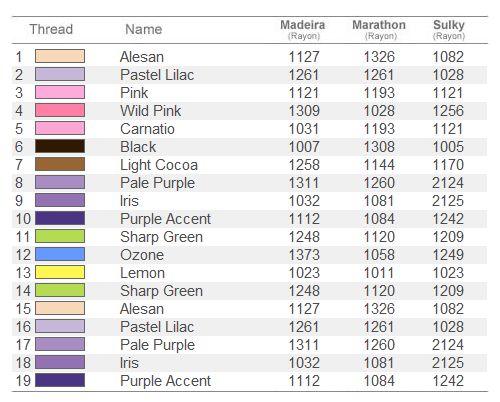Select the Purple Accent swatch in row 19

60,380
